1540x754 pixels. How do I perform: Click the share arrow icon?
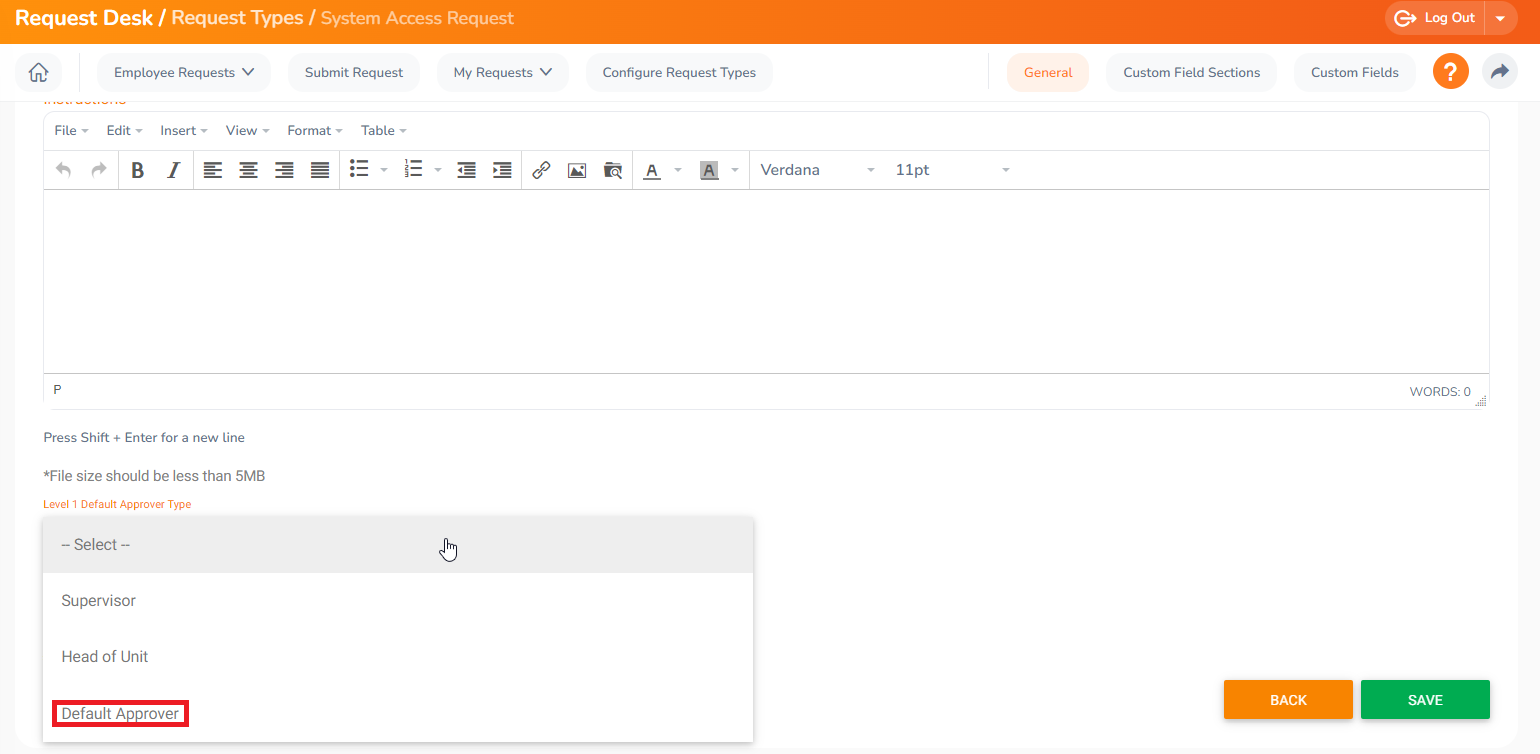pos(1499,72)
